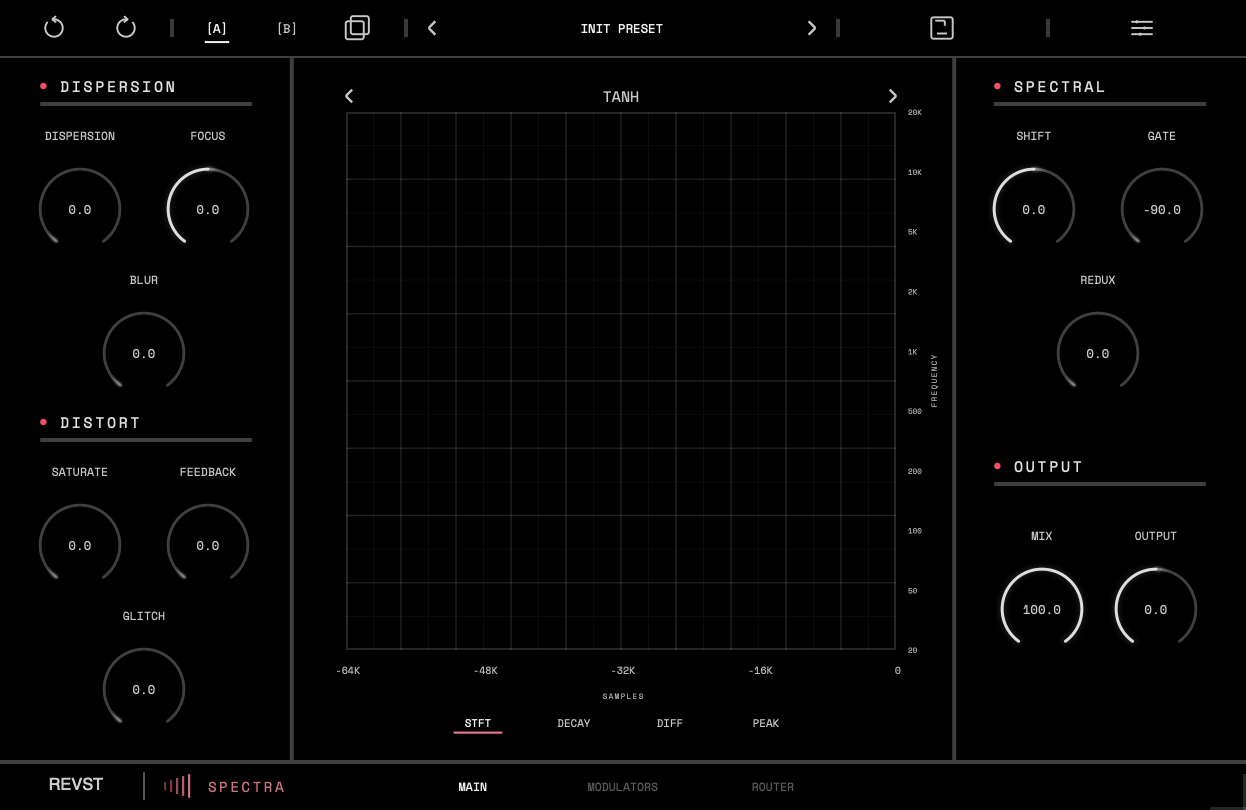Image resolution: width=1246 pixels, height=810 pixels.
Task: Open the ROUTER page tab
Action: pyautogui.click(x=773, y=787)
